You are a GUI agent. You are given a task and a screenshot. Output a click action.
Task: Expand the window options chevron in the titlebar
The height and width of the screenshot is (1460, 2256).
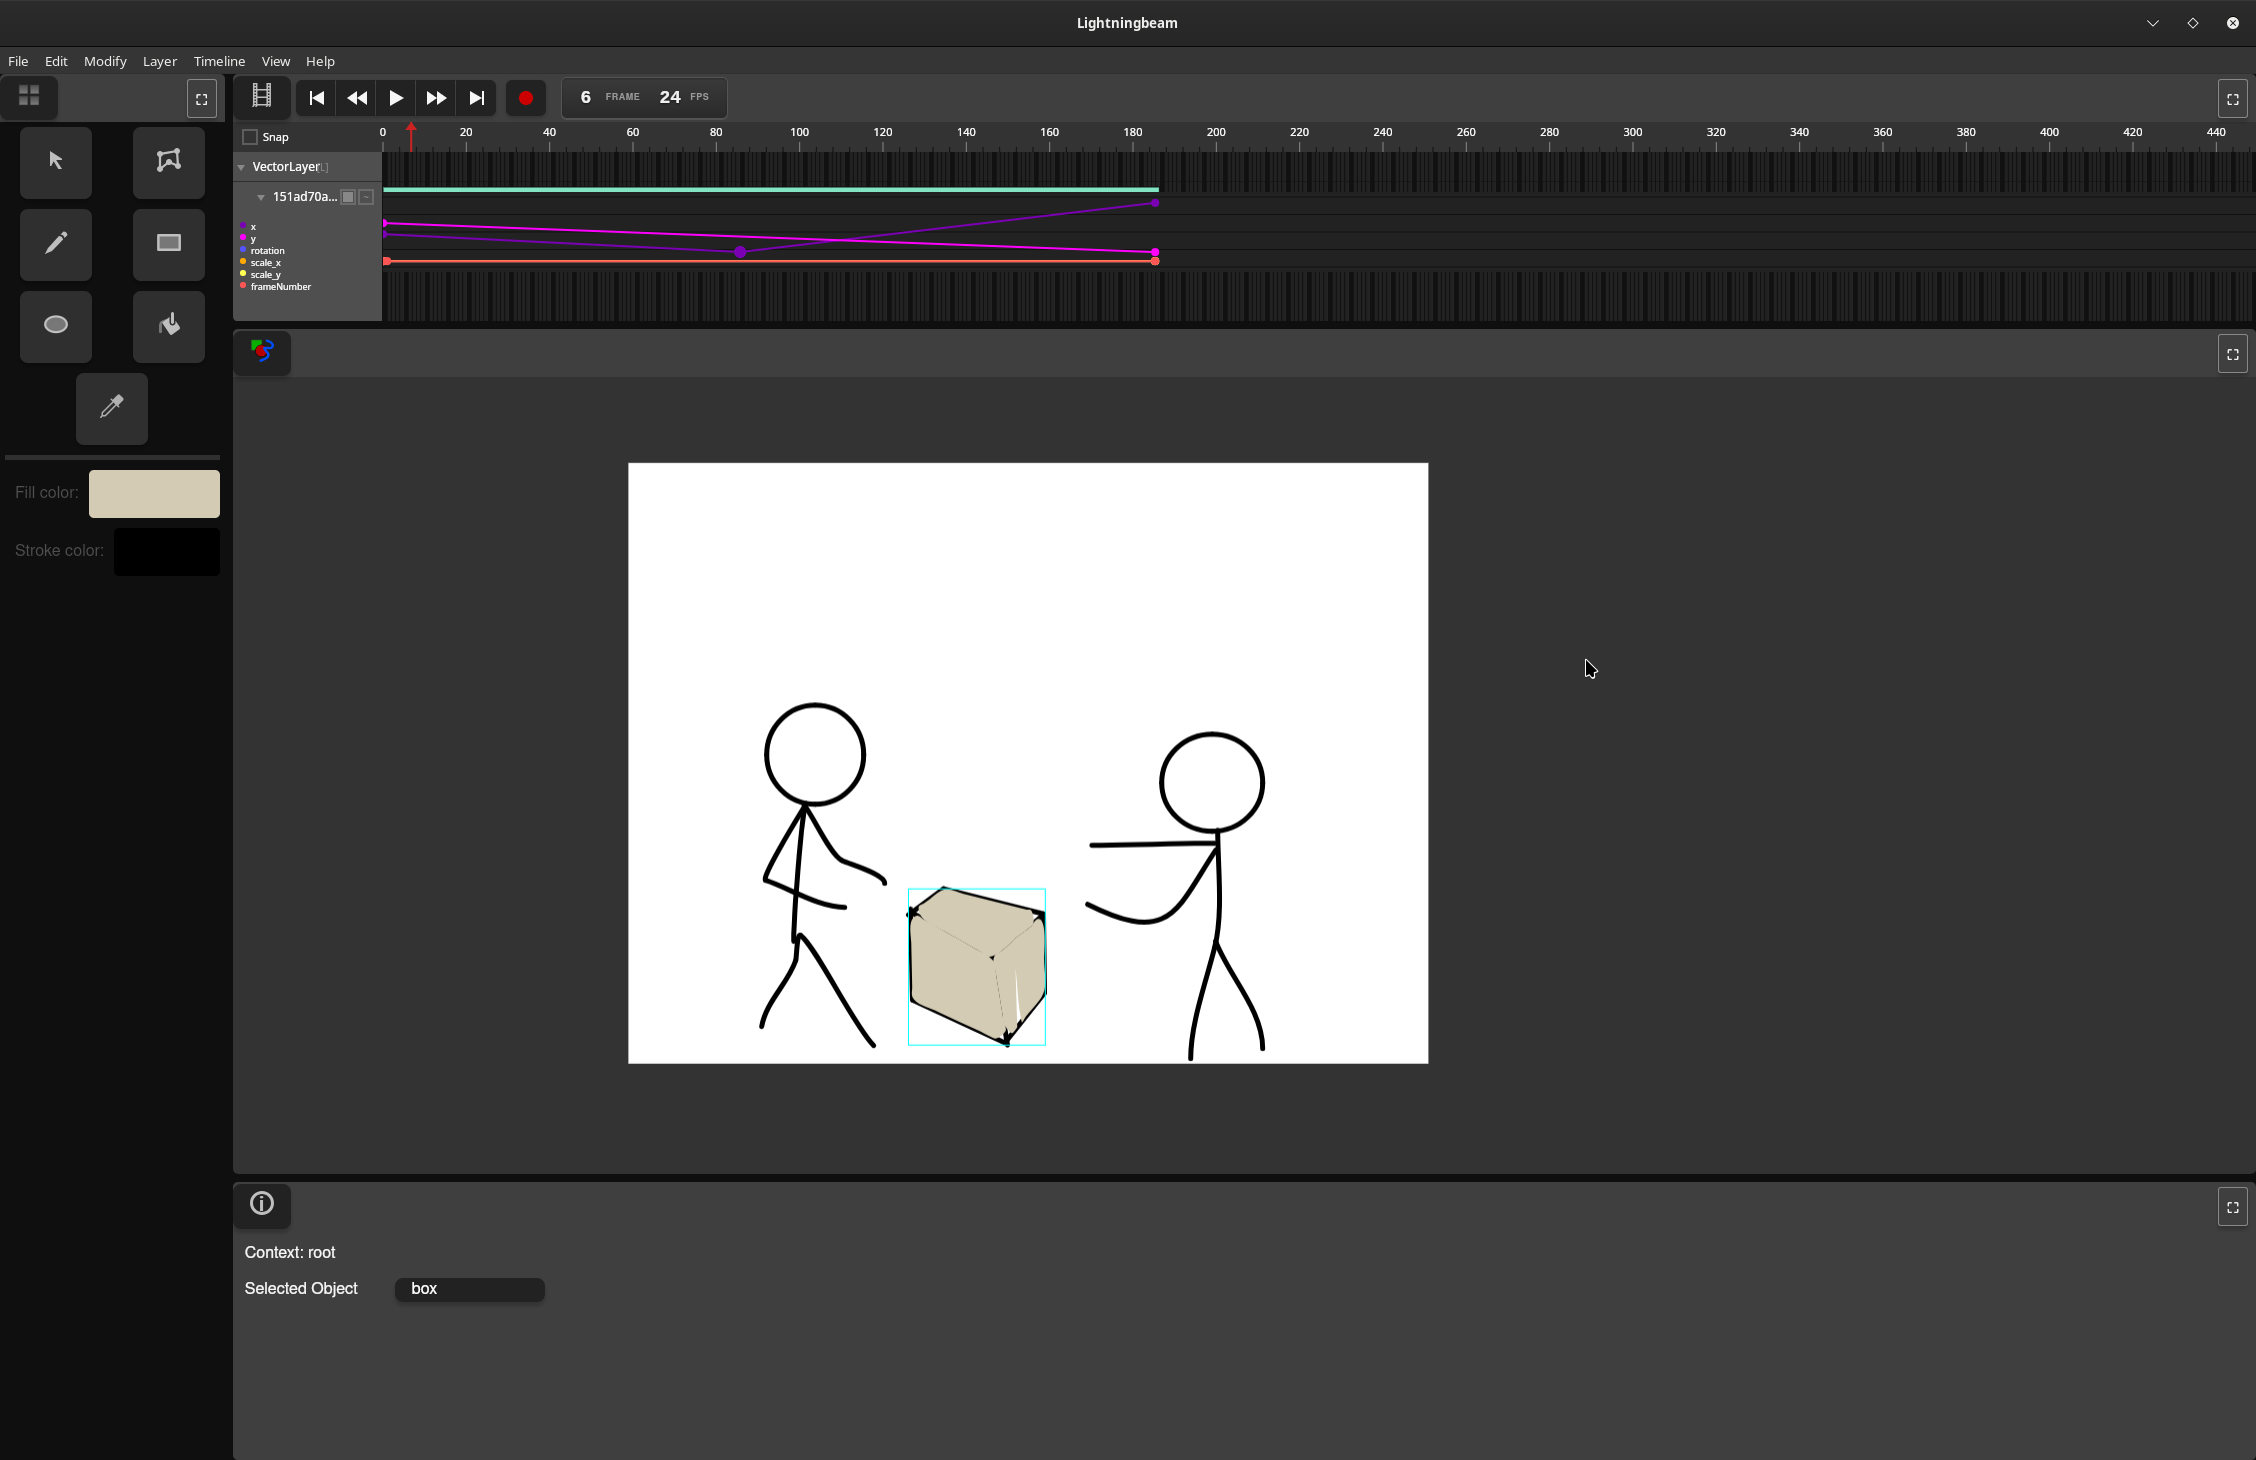point(2152,23)
